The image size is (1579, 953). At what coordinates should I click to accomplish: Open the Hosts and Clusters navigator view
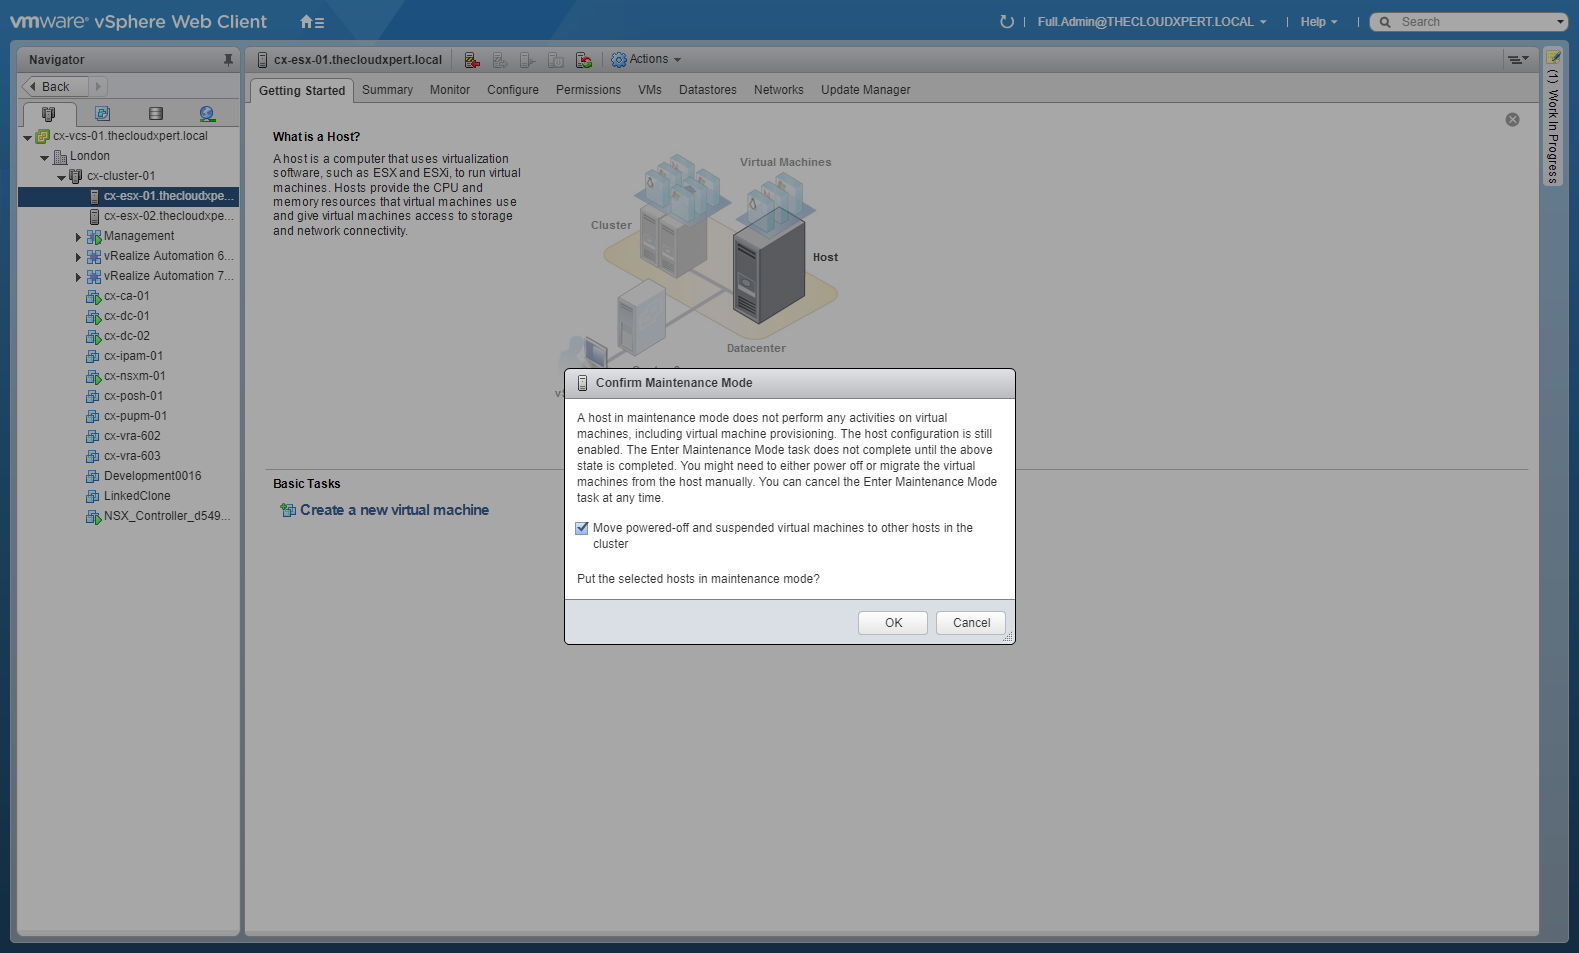pos(48,114)
